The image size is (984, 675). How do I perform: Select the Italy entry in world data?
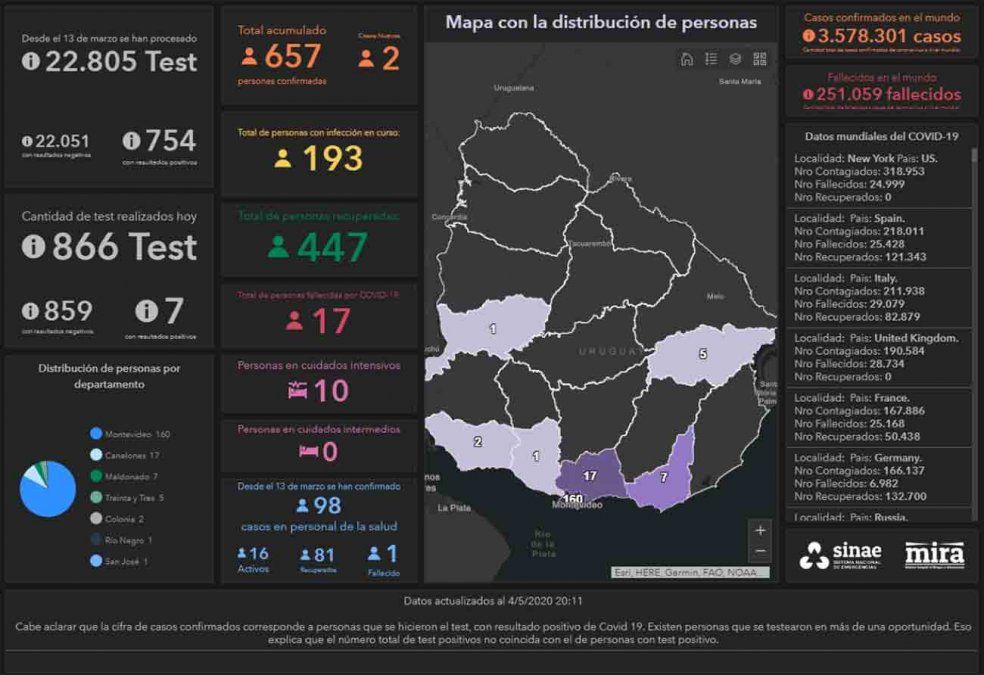point(878,297)
